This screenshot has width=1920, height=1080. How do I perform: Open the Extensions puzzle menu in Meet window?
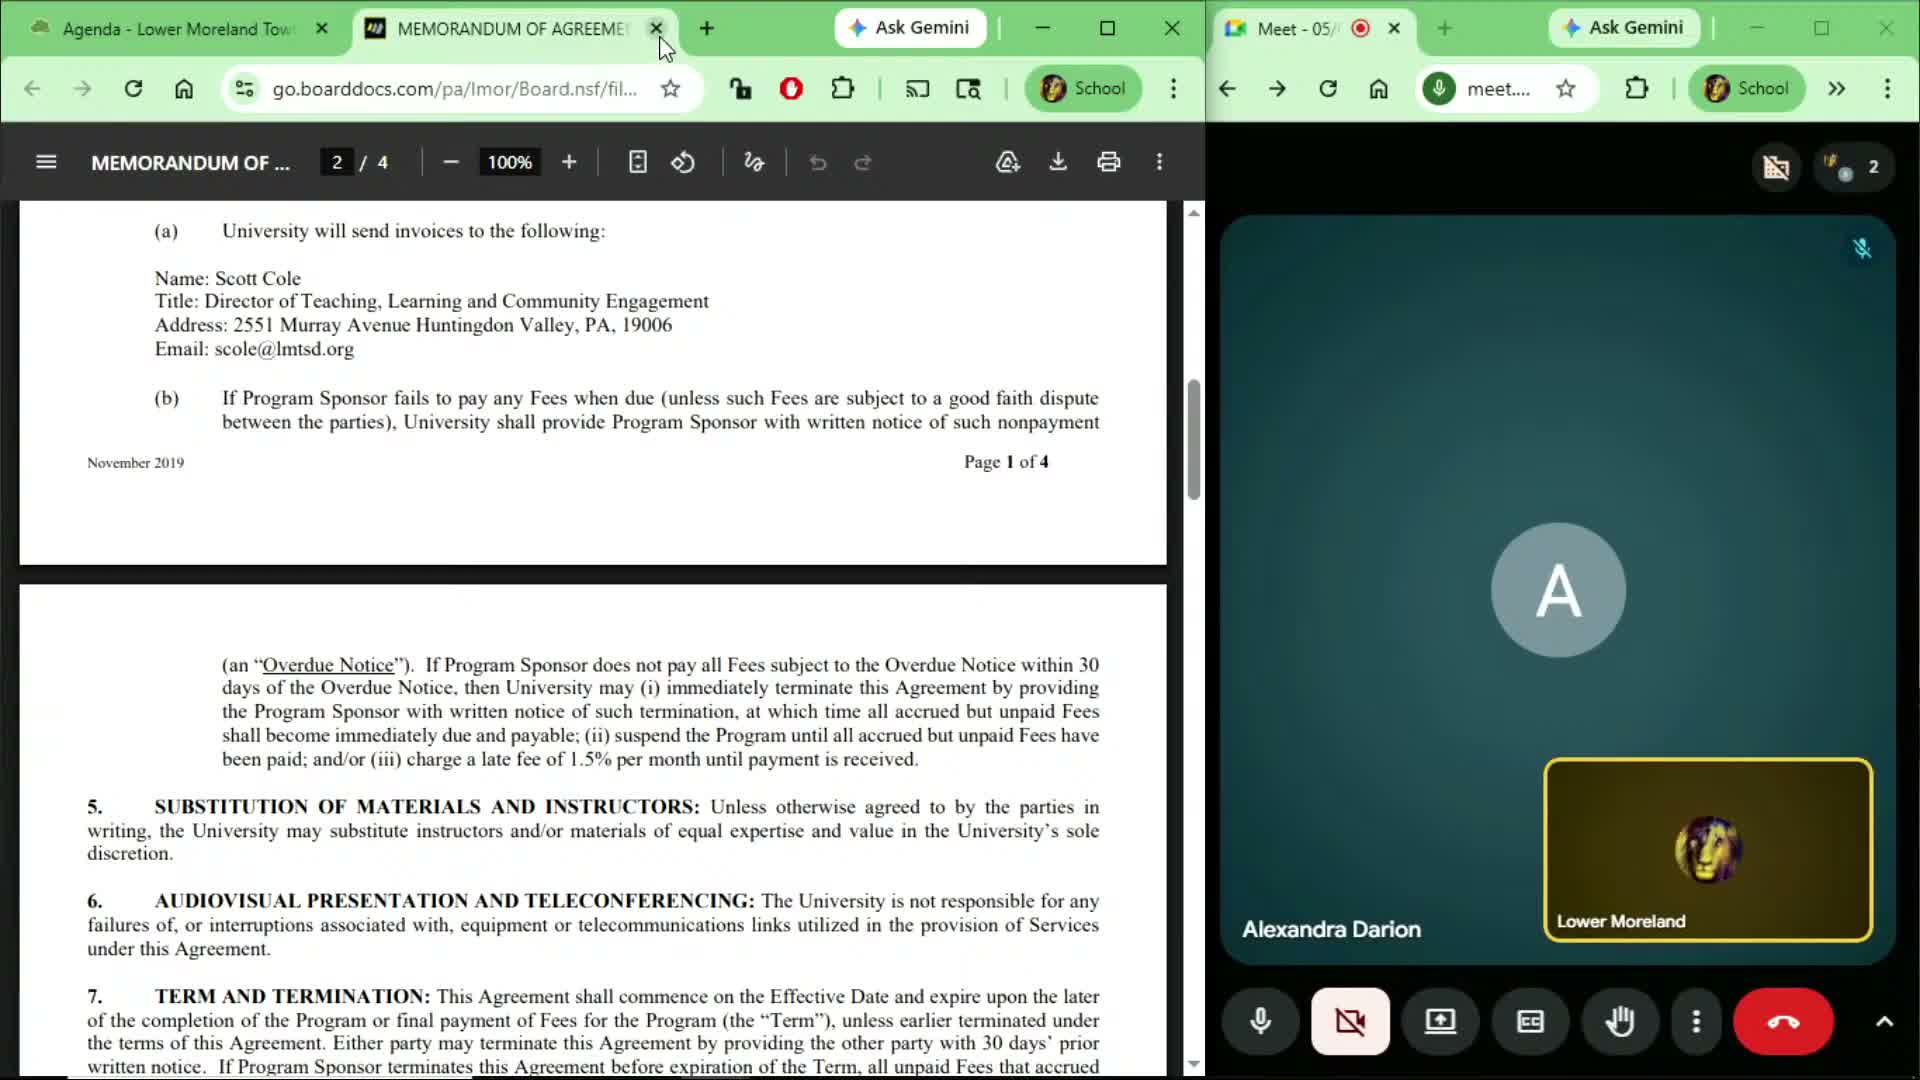[1637, 89]
